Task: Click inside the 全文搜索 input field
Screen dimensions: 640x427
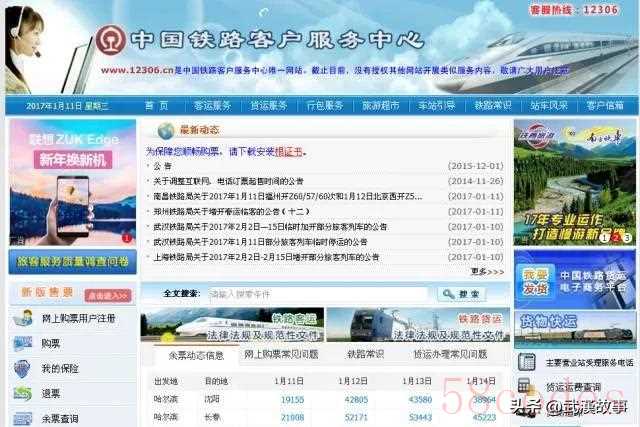Action: (318, 294)
